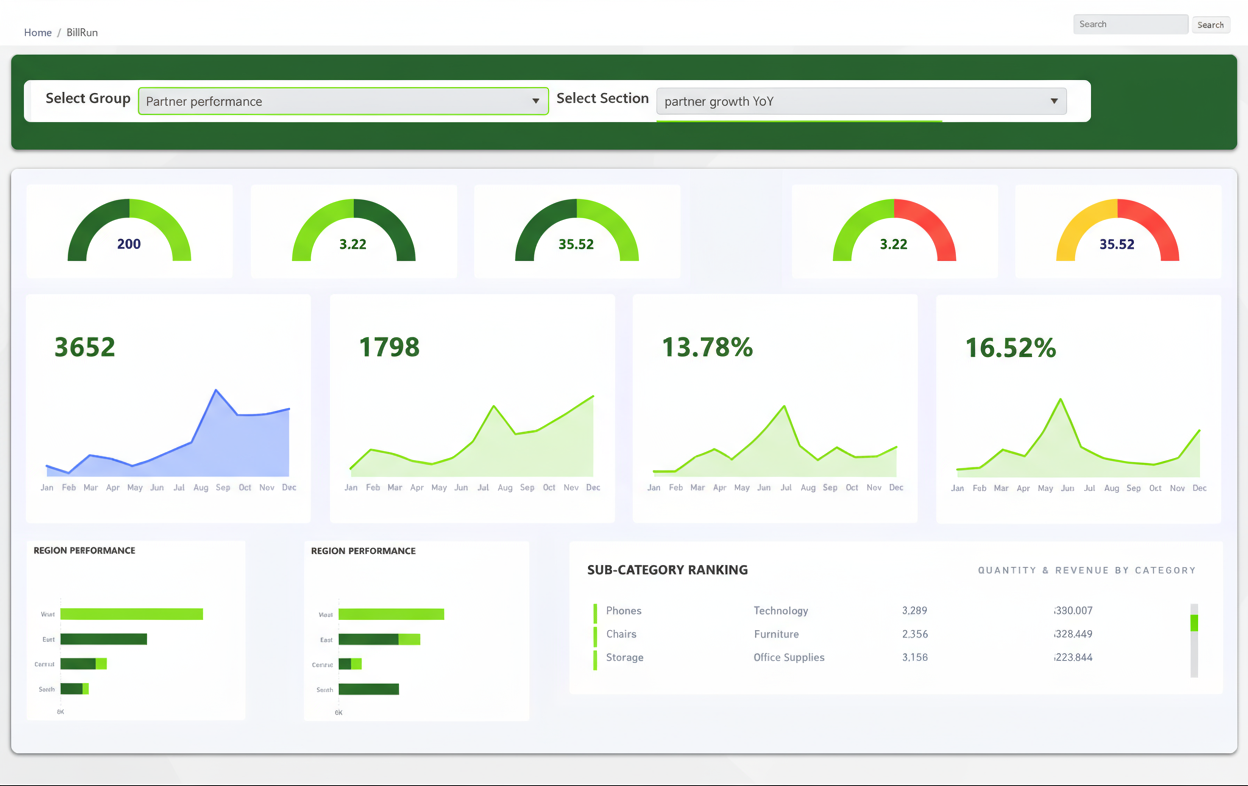Click the South bar in second region chart
The height and width of the screenshot is (786, 1248).
368,689
